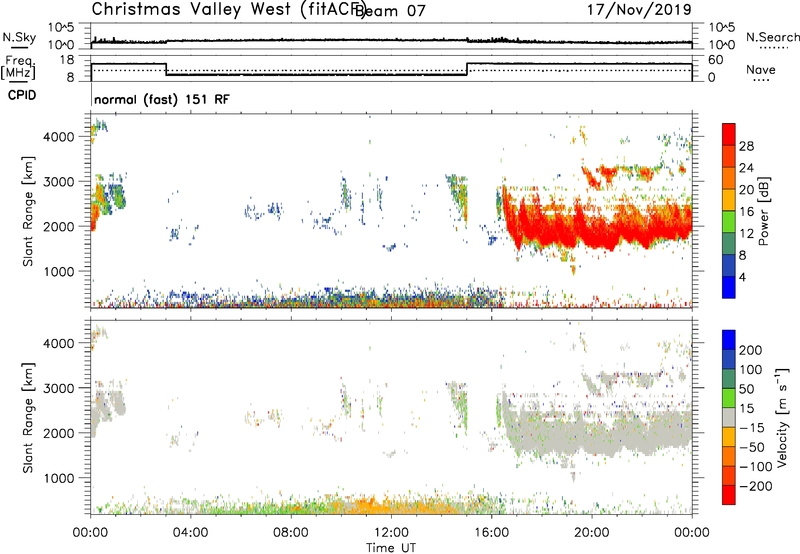Click the '04:00' time axis tick label
This screenshot has height=554, width=800.
click(190, 533)
